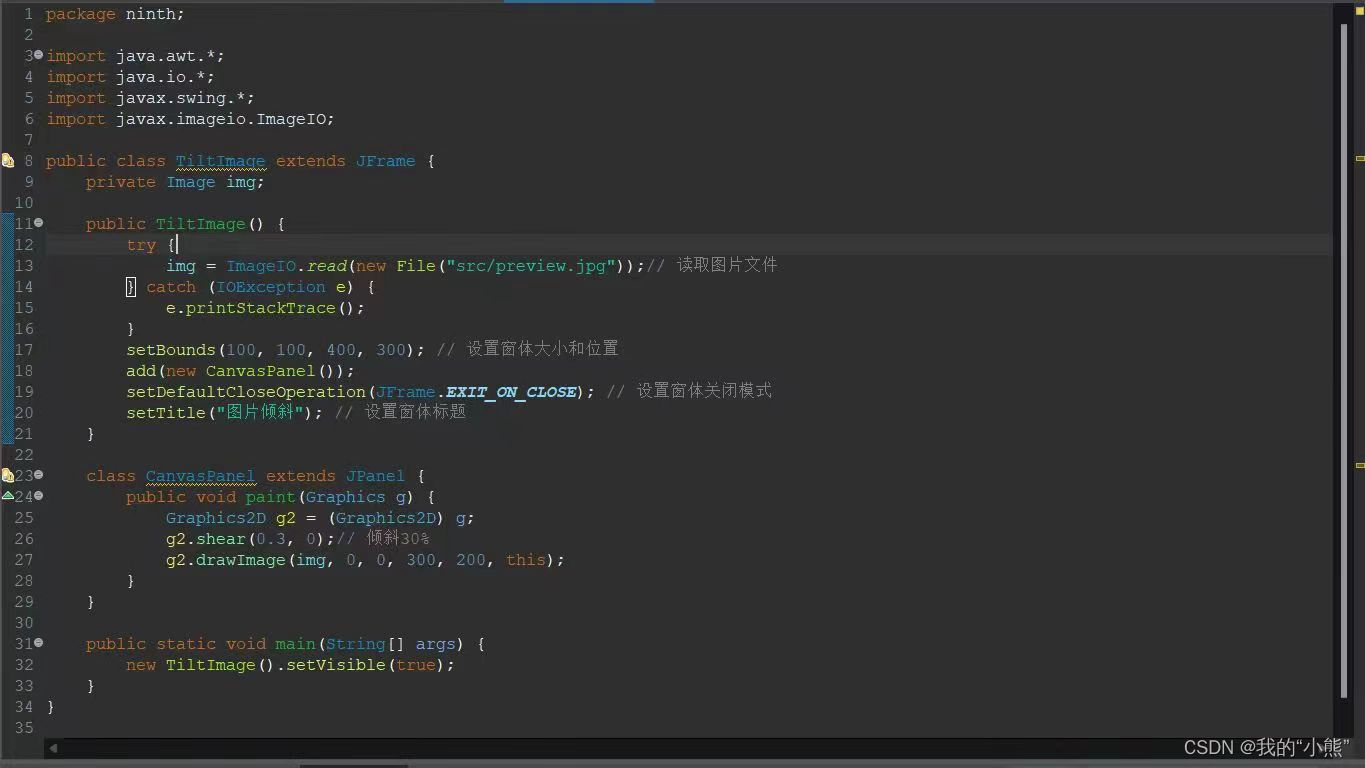This screenshot has height=768, width=1365.
Task: Click 'this' keyword on line 27
Action: 525,560
